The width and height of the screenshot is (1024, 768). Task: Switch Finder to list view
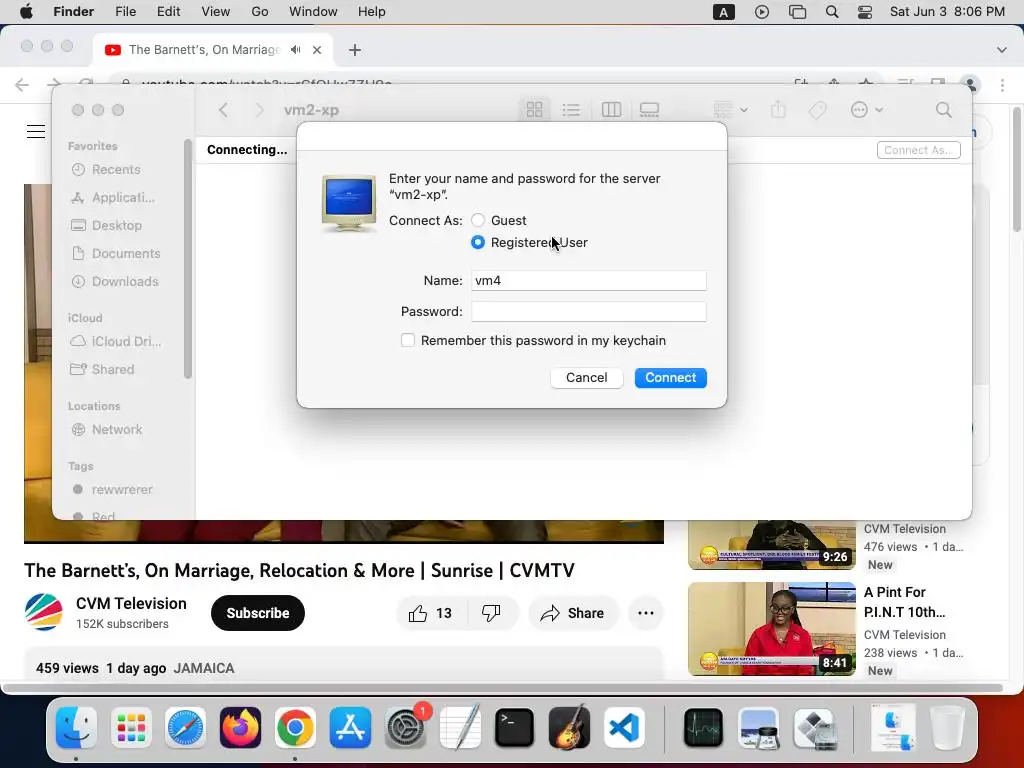(571, 110)
